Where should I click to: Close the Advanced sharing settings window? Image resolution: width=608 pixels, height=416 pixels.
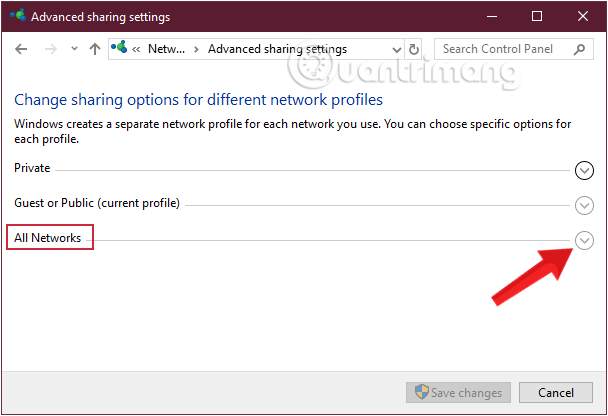tap(583, 17)
